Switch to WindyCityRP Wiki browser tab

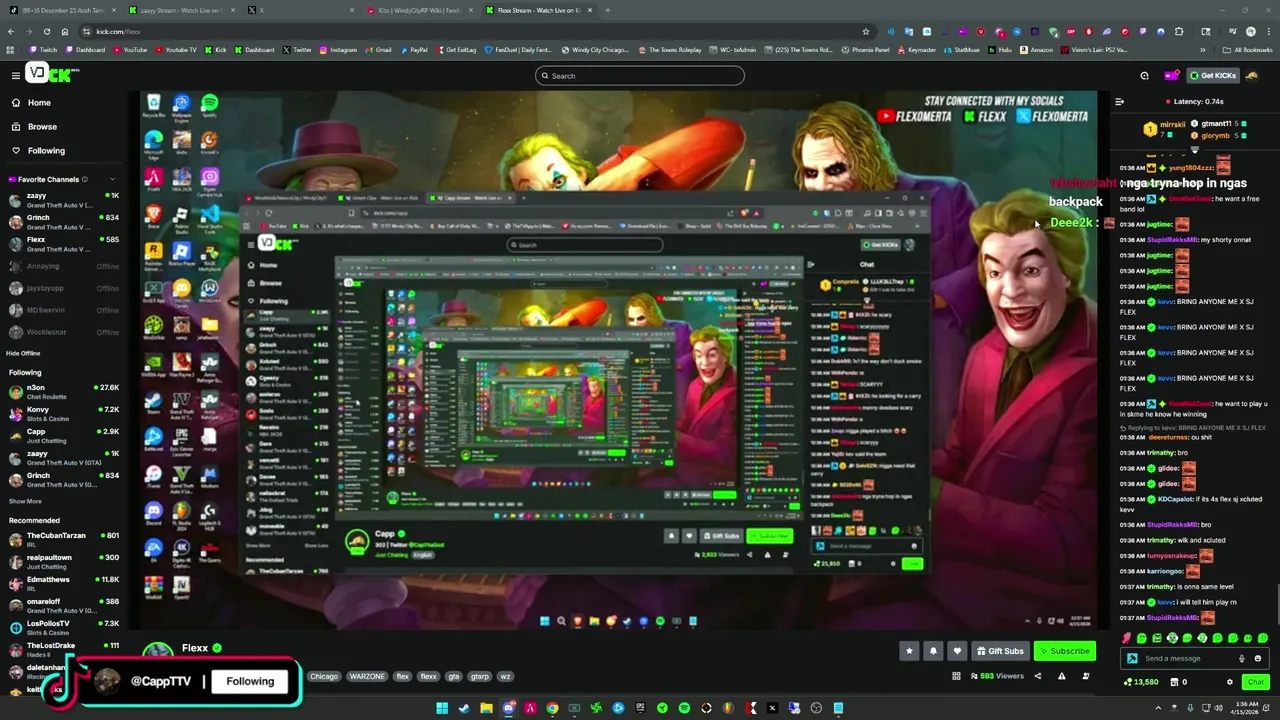[x=420, y=10]
